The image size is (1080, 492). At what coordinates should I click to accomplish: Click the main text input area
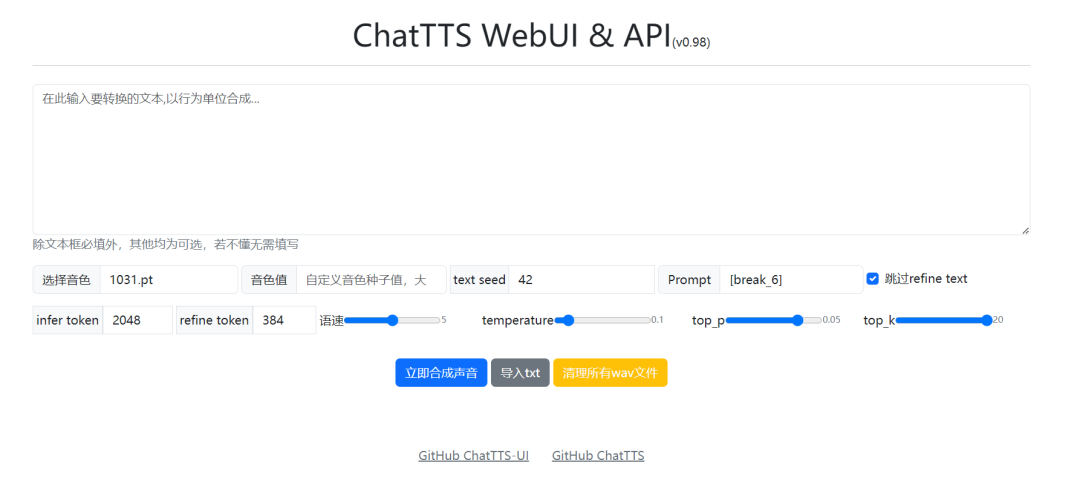point(531,159)
